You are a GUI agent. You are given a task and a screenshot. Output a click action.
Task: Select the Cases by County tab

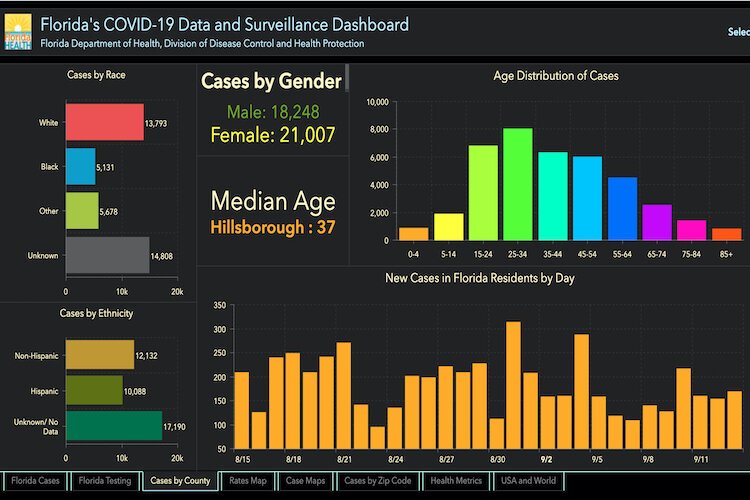[180, 481]
